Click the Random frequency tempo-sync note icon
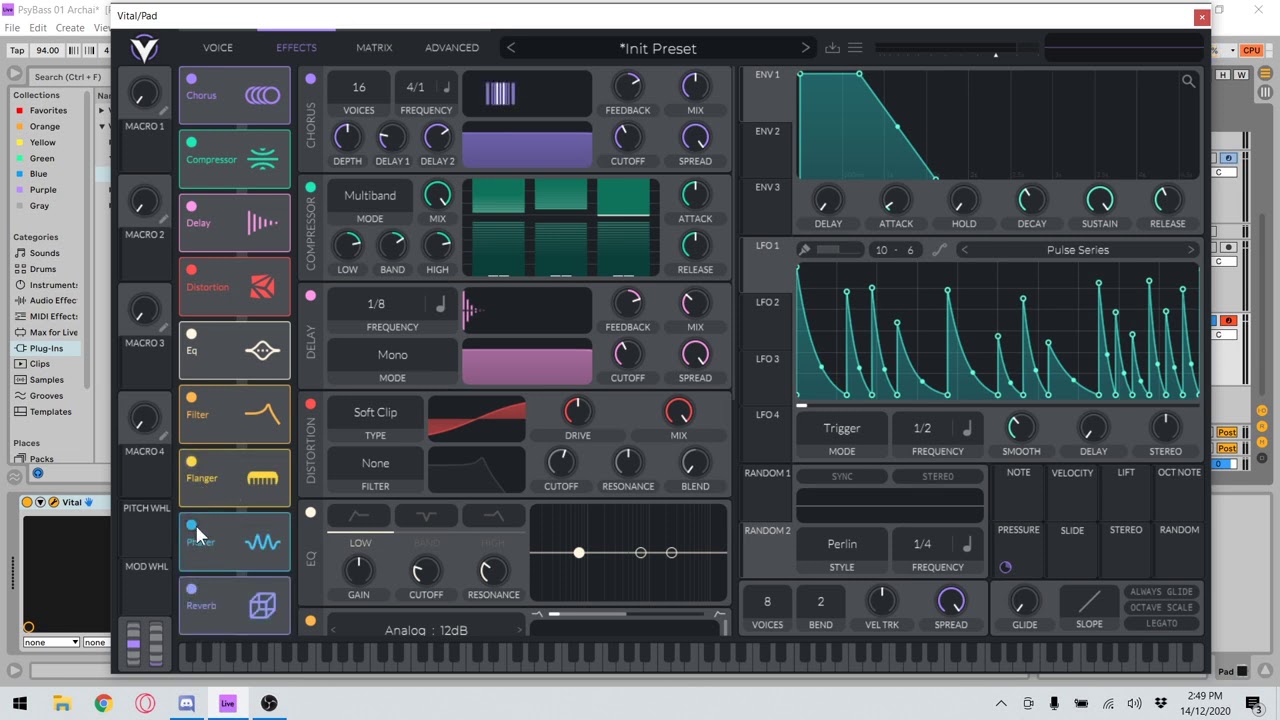 pyautogui.click(x=967, y=544)
